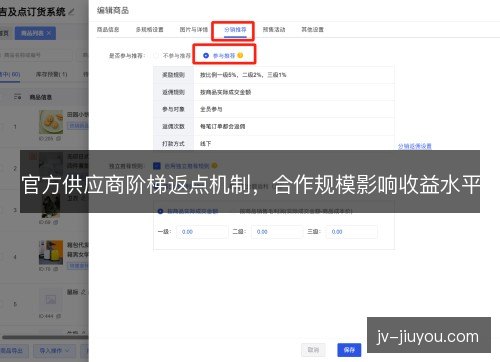
Task: Open column settings icon beside 商品信息 header
Action: coord(17,97)
